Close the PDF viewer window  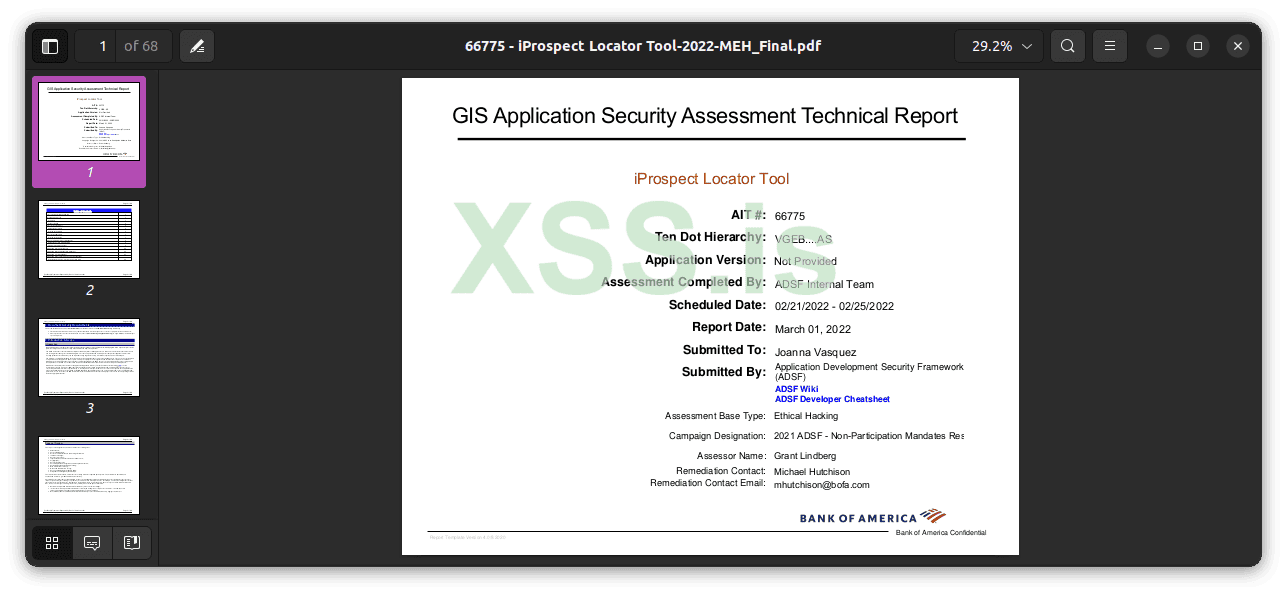pos(1238,46)
